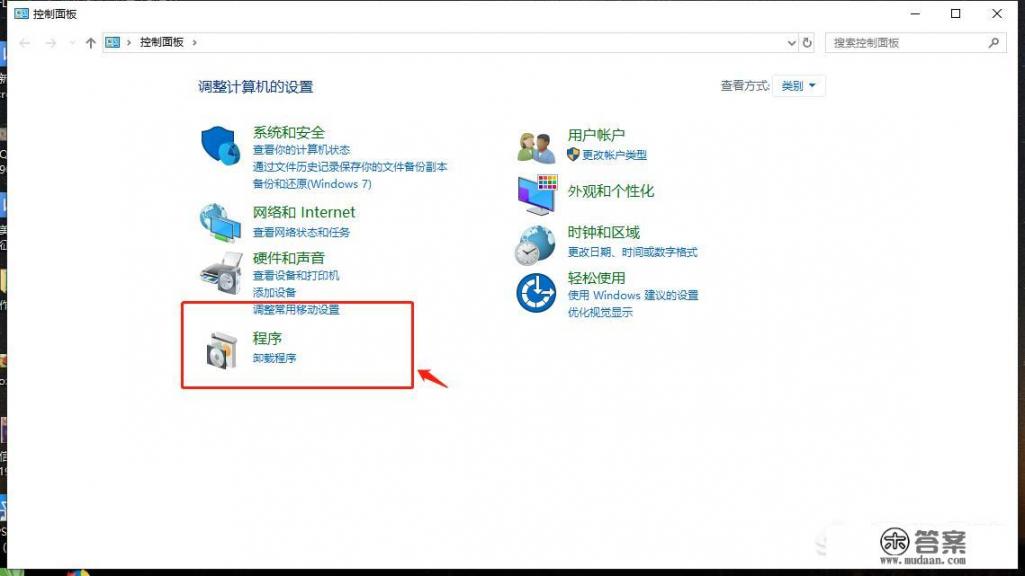Open the 类别 view-by dropdown

click(798, 86)
